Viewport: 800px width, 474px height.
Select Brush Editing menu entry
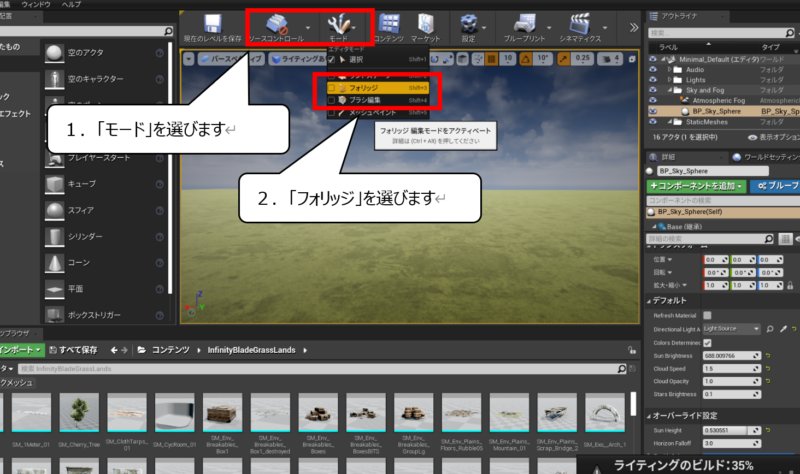point(378,100)
